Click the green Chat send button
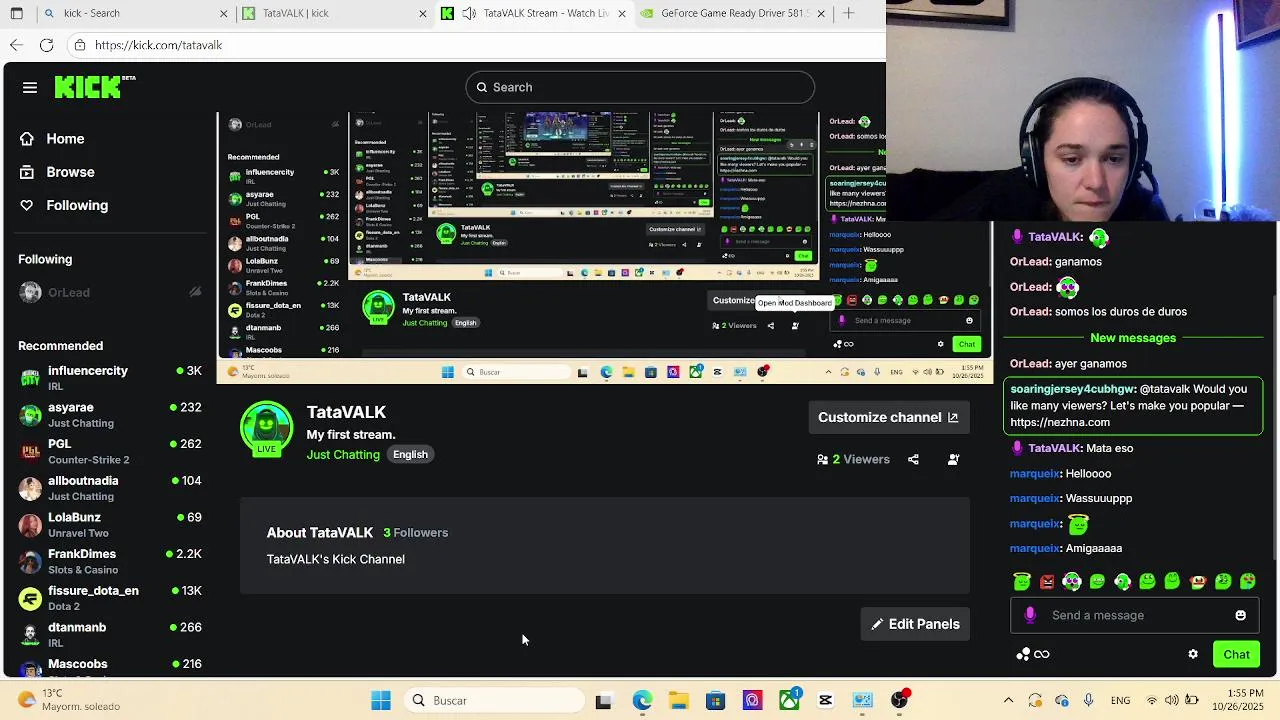This screenshot has width=1280, height=720. tap(1236, 654)
